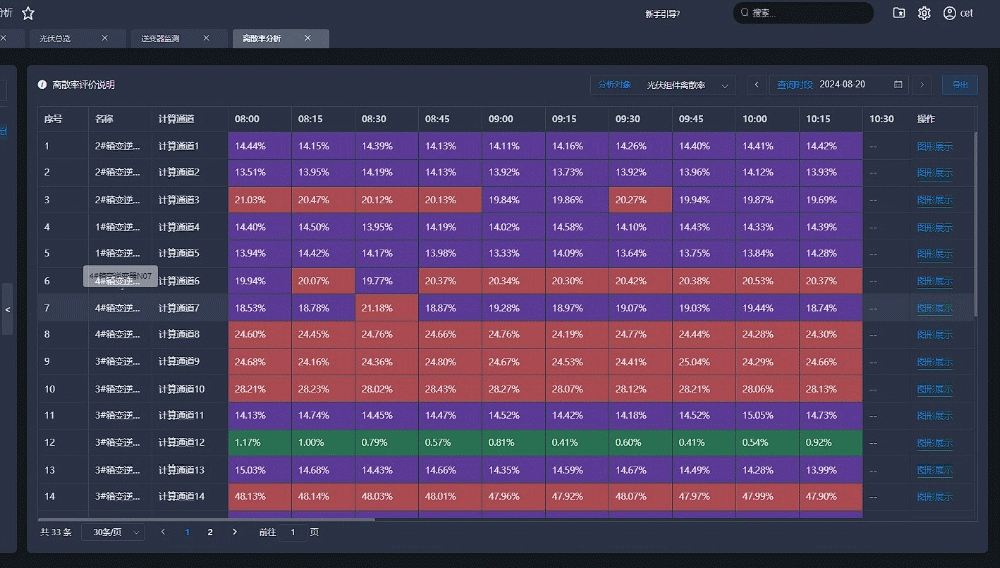Open the 30条/页 page size dropdown
This screenshot has height=568, width=1000.
[x=113, y=532]
